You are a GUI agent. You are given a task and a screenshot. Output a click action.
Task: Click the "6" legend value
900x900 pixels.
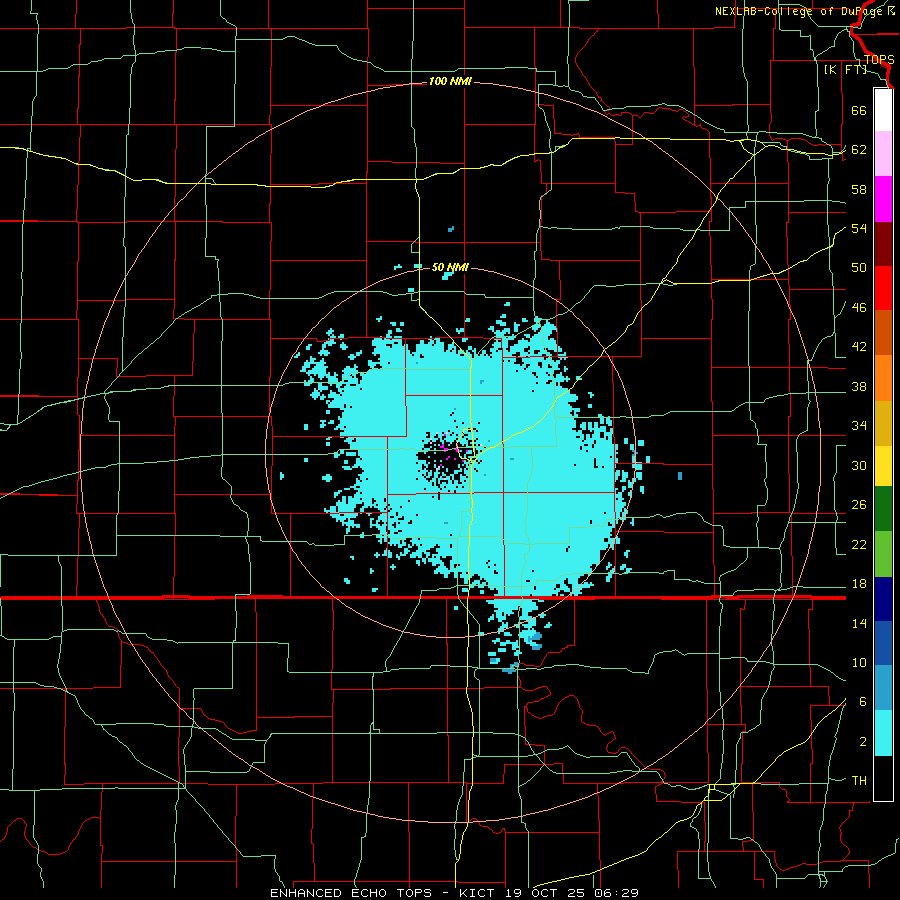[863, 702]
